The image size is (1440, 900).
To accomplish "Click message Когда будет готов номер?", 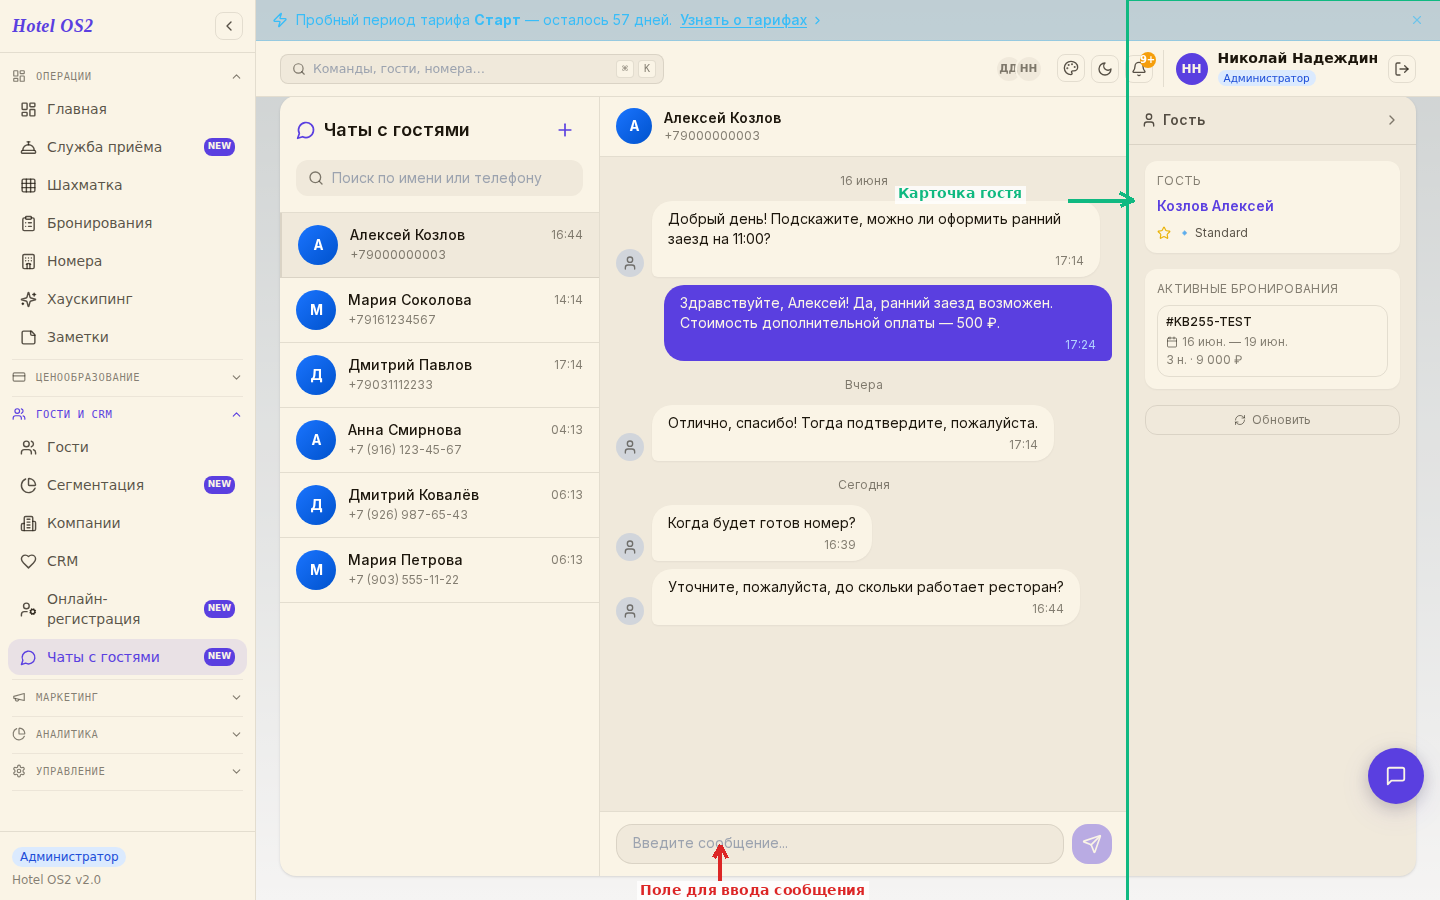I will pos(762,533).
